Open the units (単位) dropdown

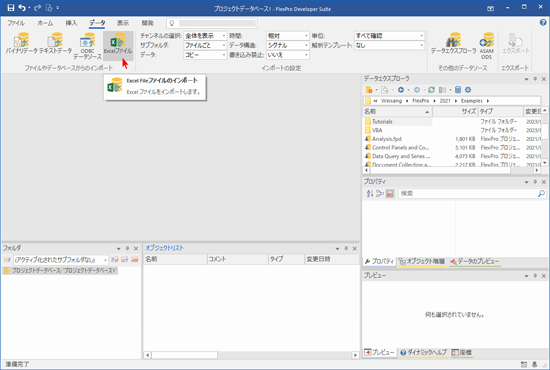tap(389, 36)
